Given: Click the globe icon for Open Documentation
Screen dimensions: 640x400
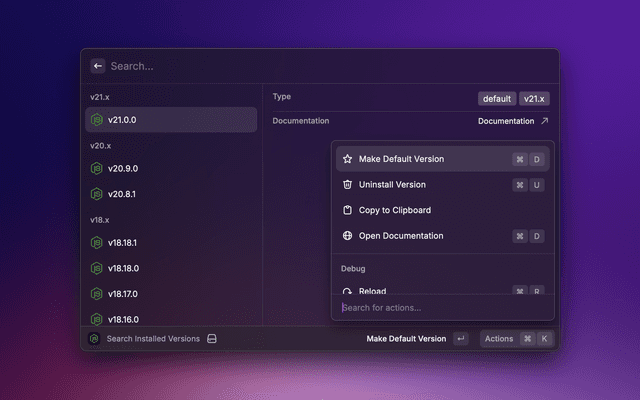Looking at the screenshot, I should click(x=347, y=236).
